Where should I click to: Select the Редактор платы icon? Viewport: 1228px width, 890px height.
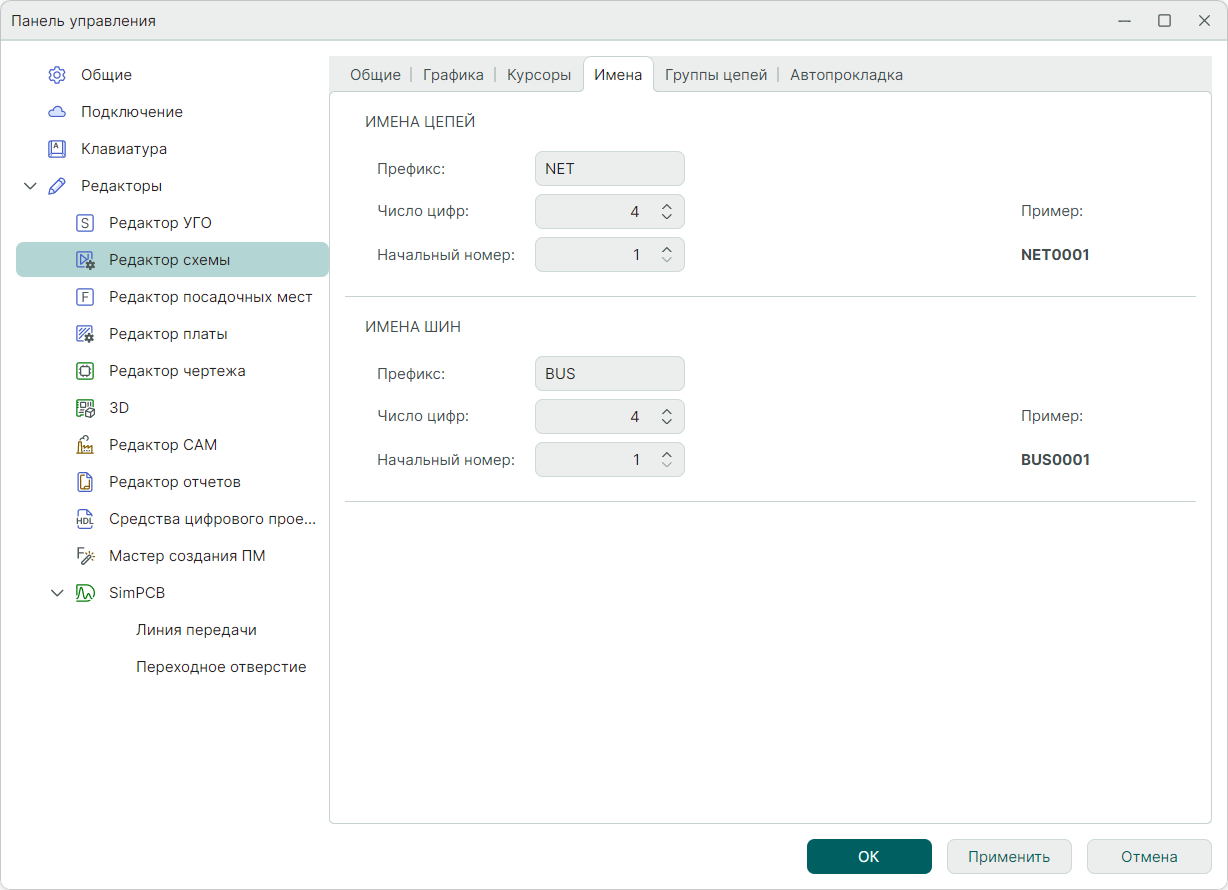(85, 334)
